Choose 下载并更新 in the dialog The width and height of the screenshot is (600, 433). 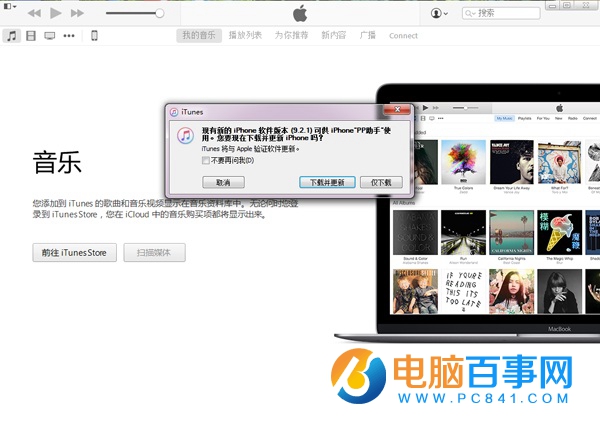coord(327,182)
